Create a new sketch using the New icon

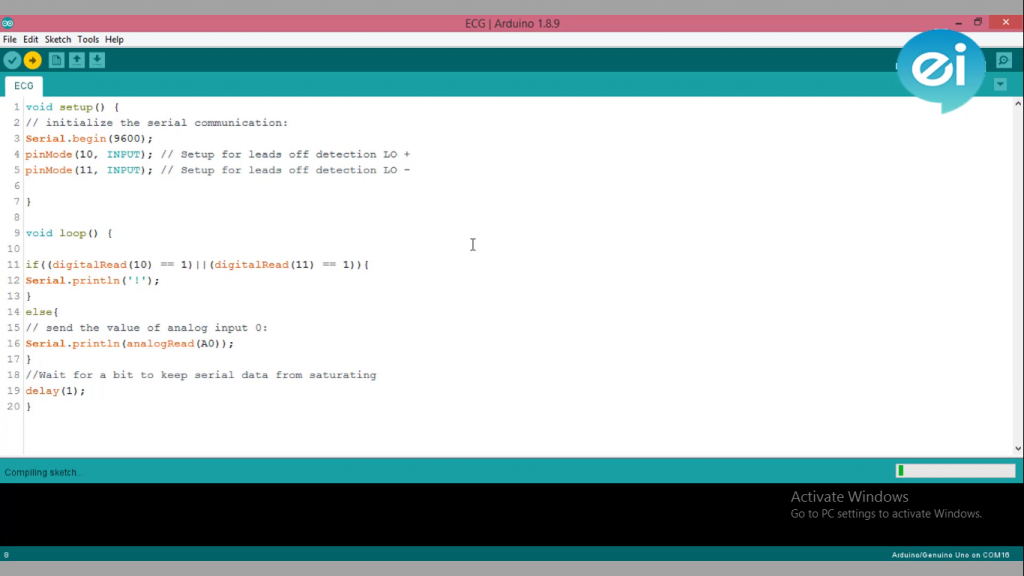(56, 60)
